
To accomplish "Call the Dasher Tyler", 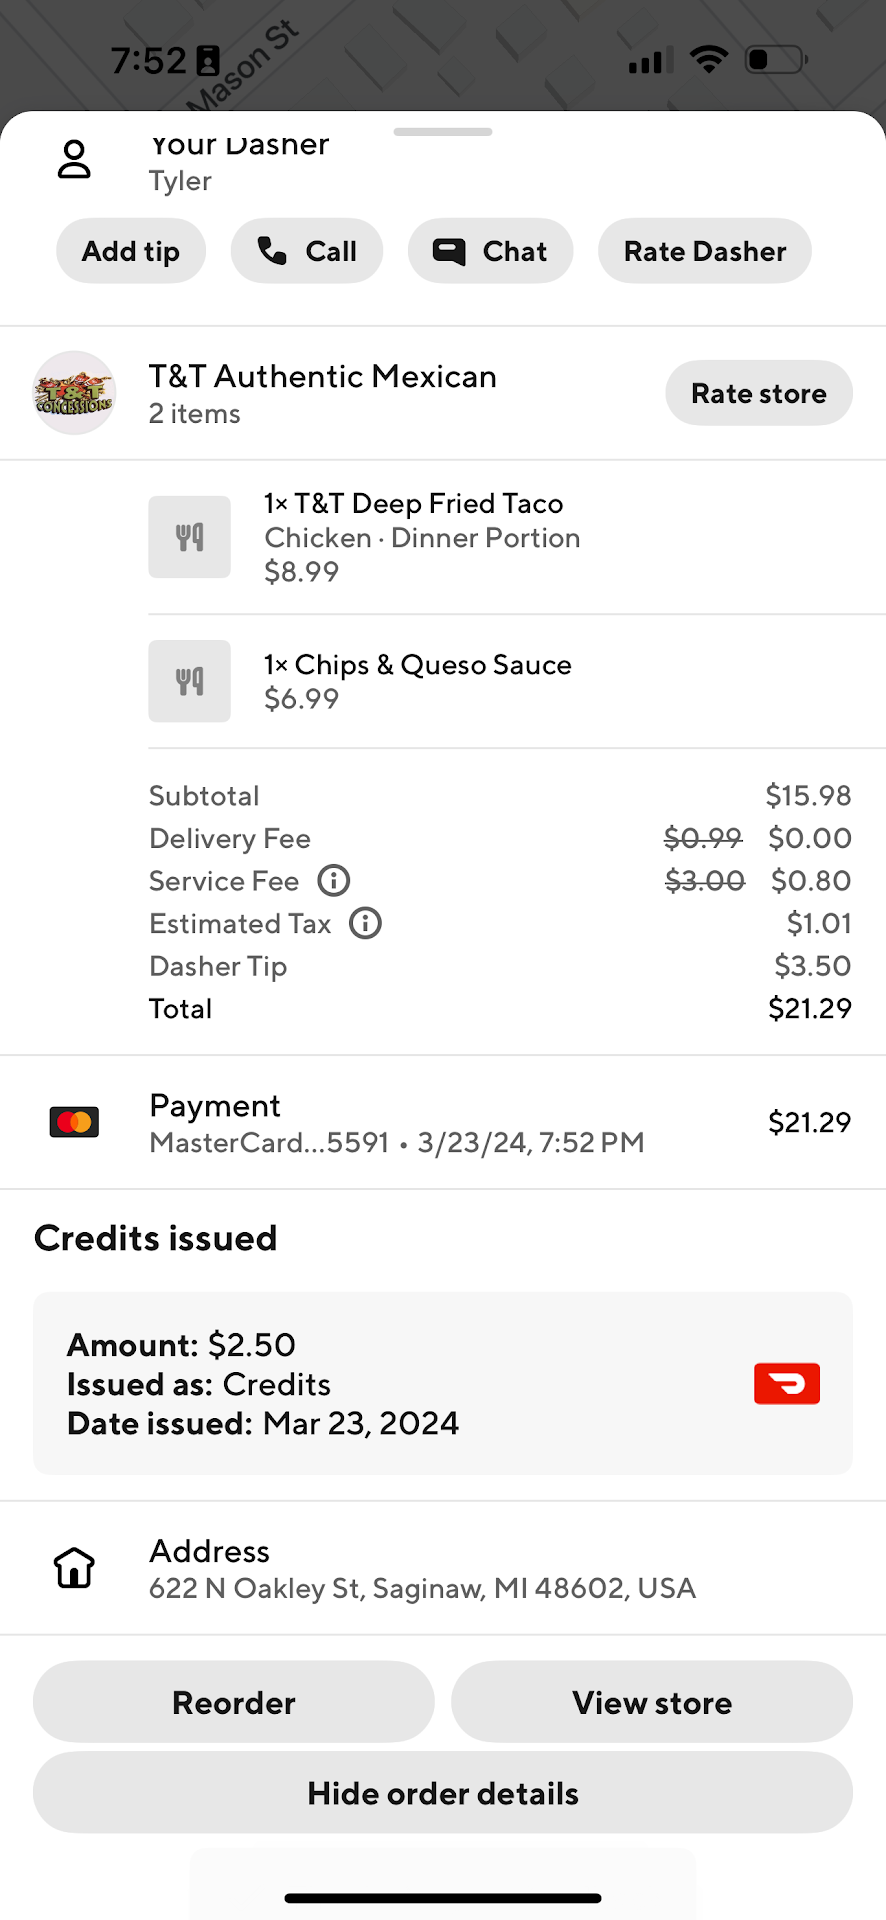I will 307,251.
